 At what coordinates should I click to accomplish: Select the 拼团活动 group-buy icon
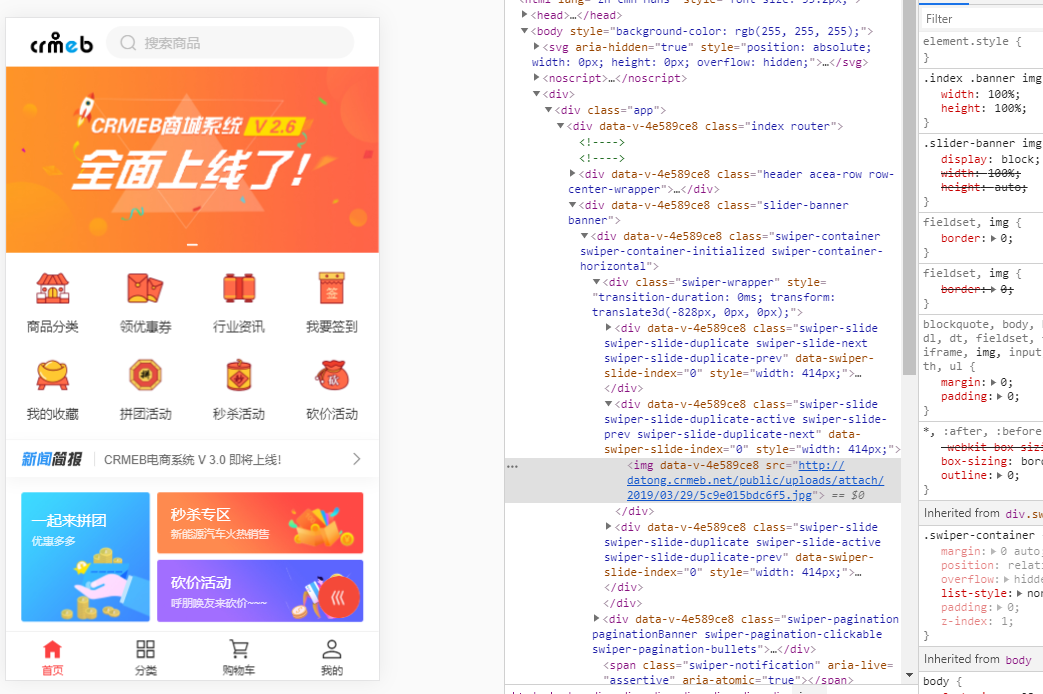[145, 376]
